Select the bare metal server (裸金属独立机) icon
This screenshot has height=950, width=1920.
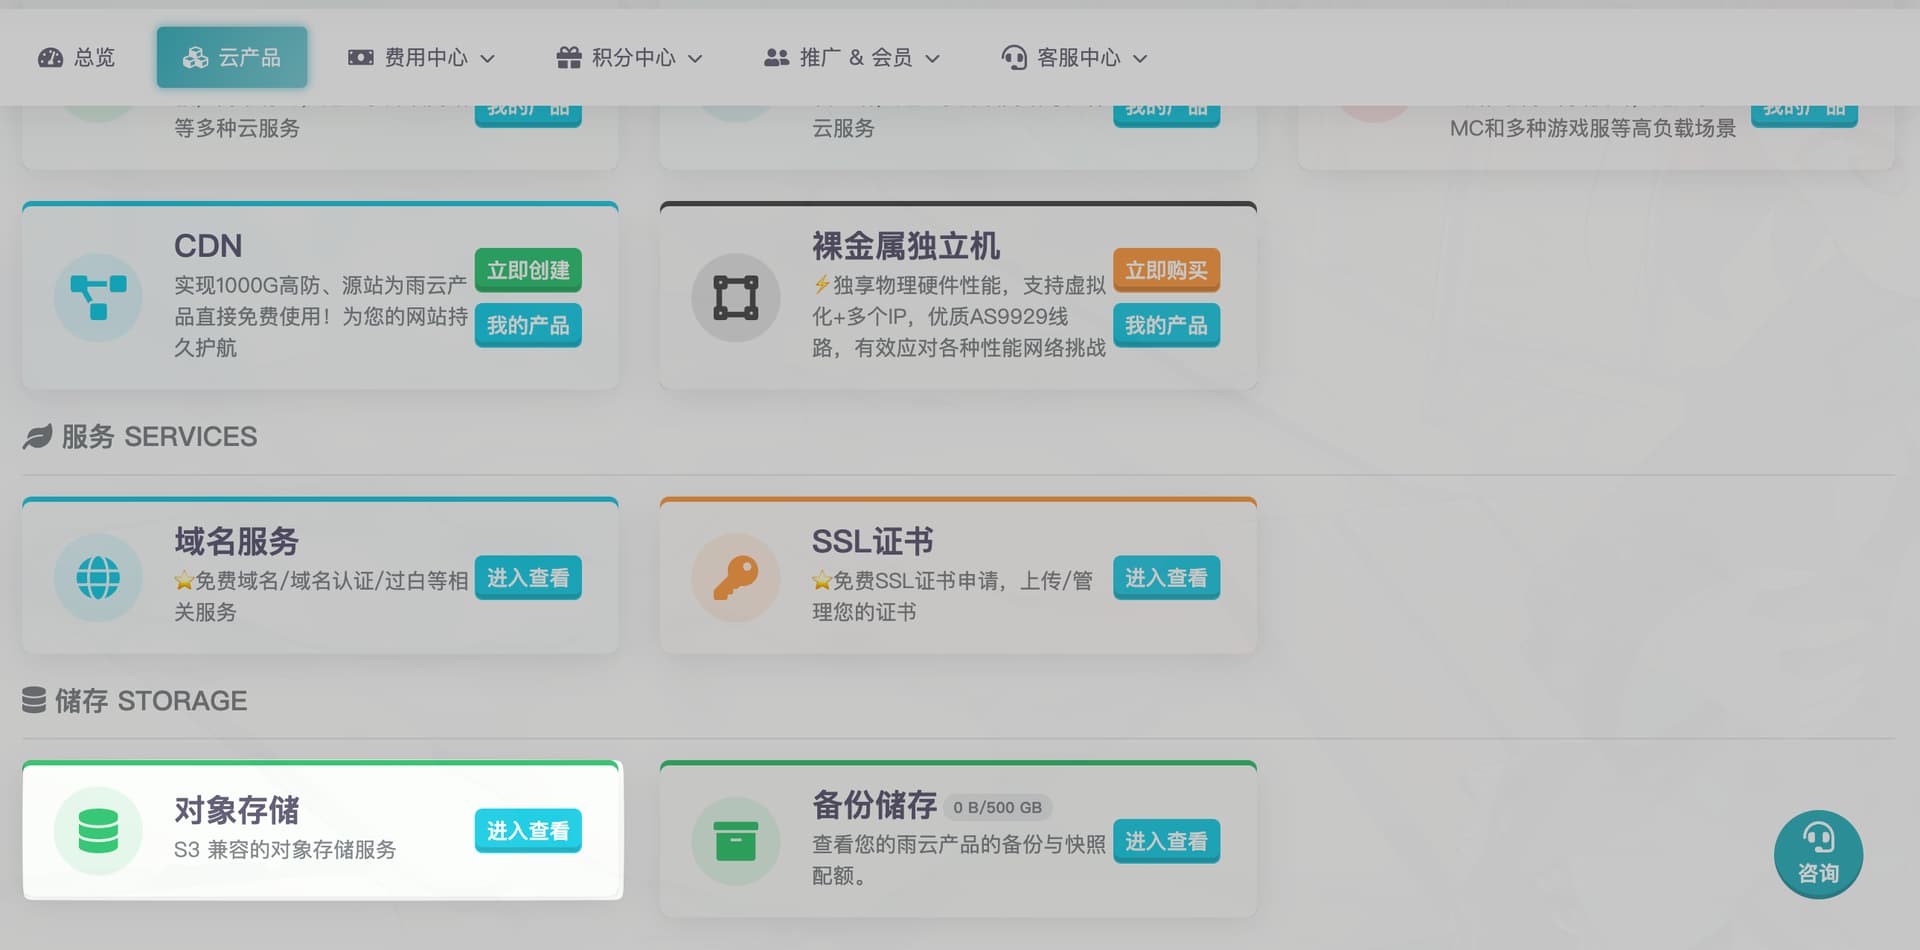coord(736,297)
